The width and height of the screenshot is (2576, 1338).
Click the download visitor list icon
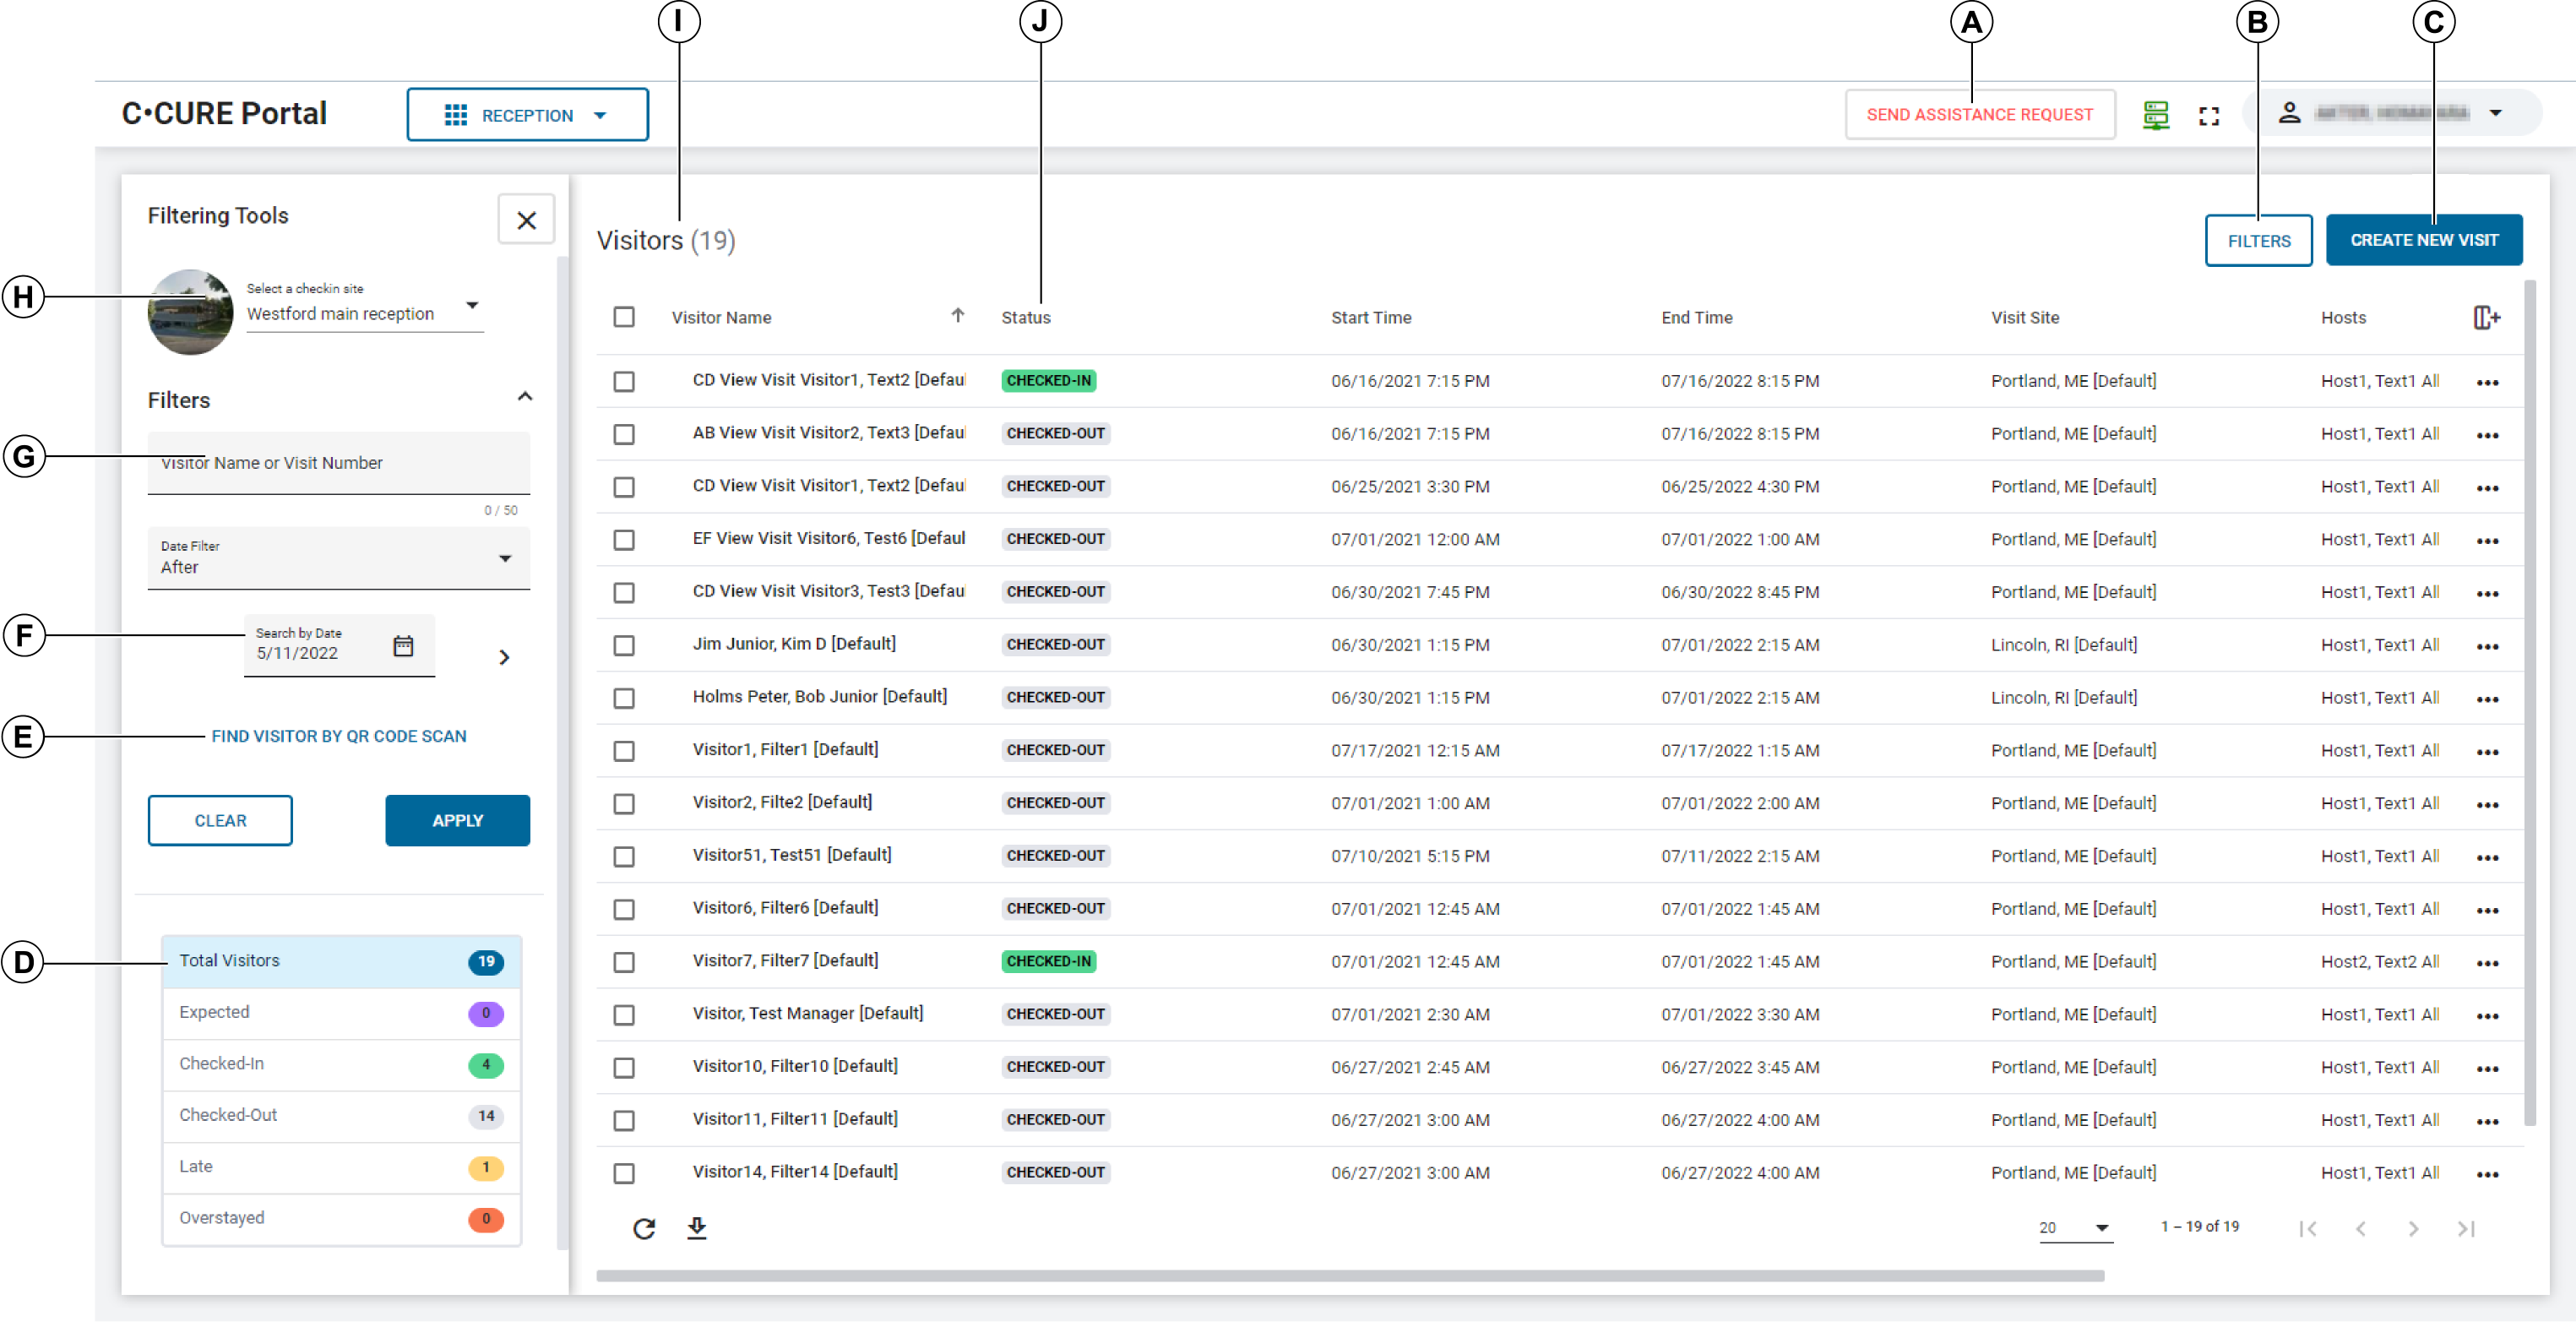tap(697, 1228)
